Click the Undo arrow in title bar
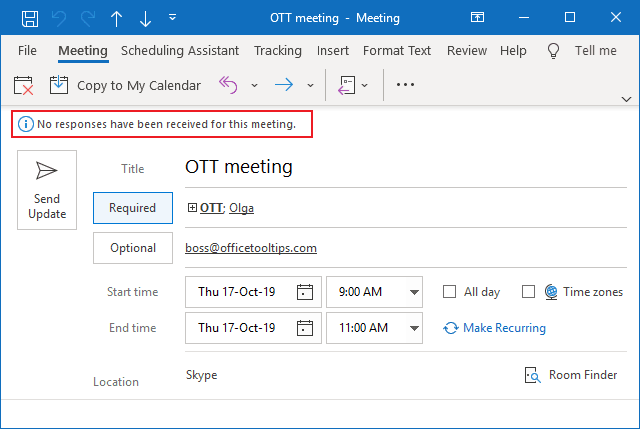The image size is (640, 429). click(59, 18)
